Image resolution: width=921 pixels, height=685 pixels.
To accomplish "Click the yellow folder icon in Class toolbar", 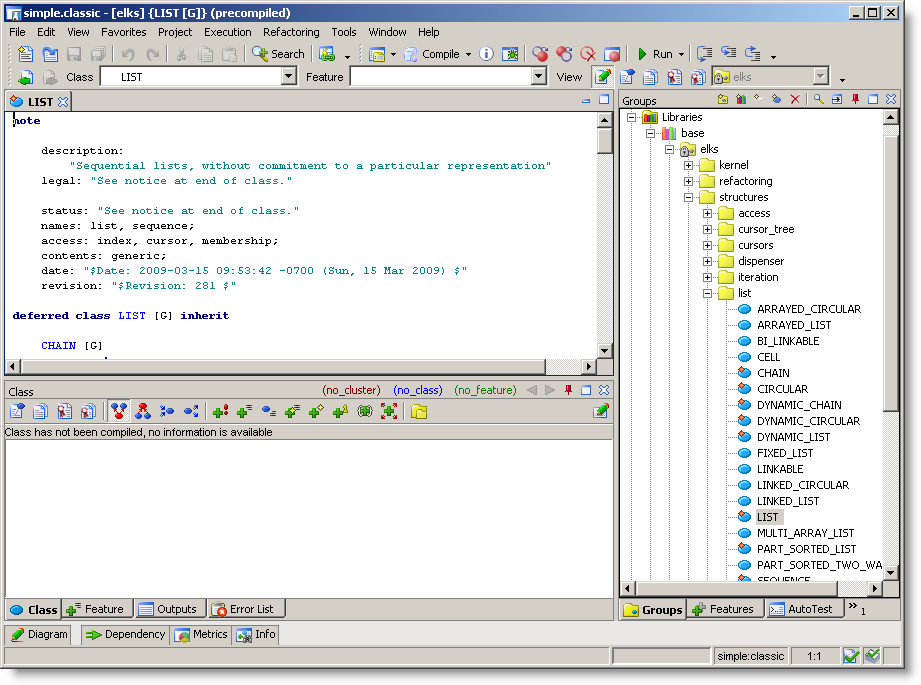I will coord(419,411).
